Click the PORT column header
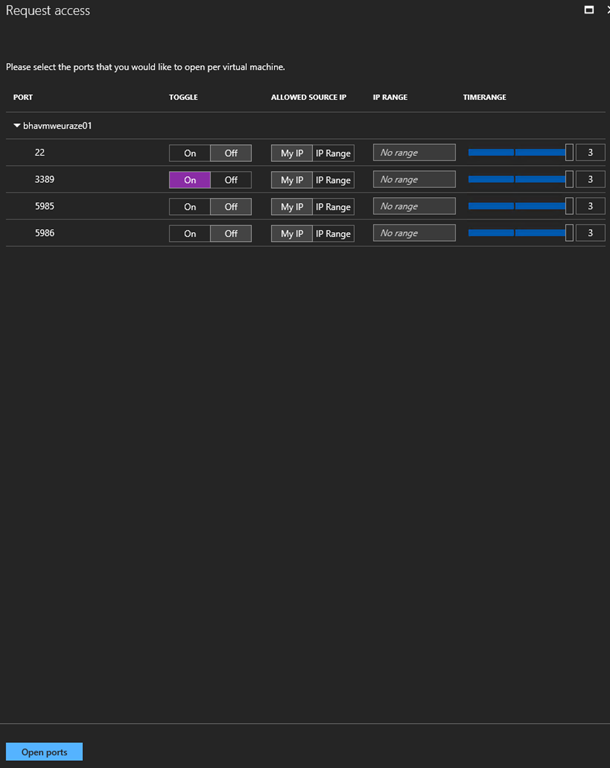Image resolution: width=610 pixels, height=768 pixels. pyautogui.click(x=23, y=97)
